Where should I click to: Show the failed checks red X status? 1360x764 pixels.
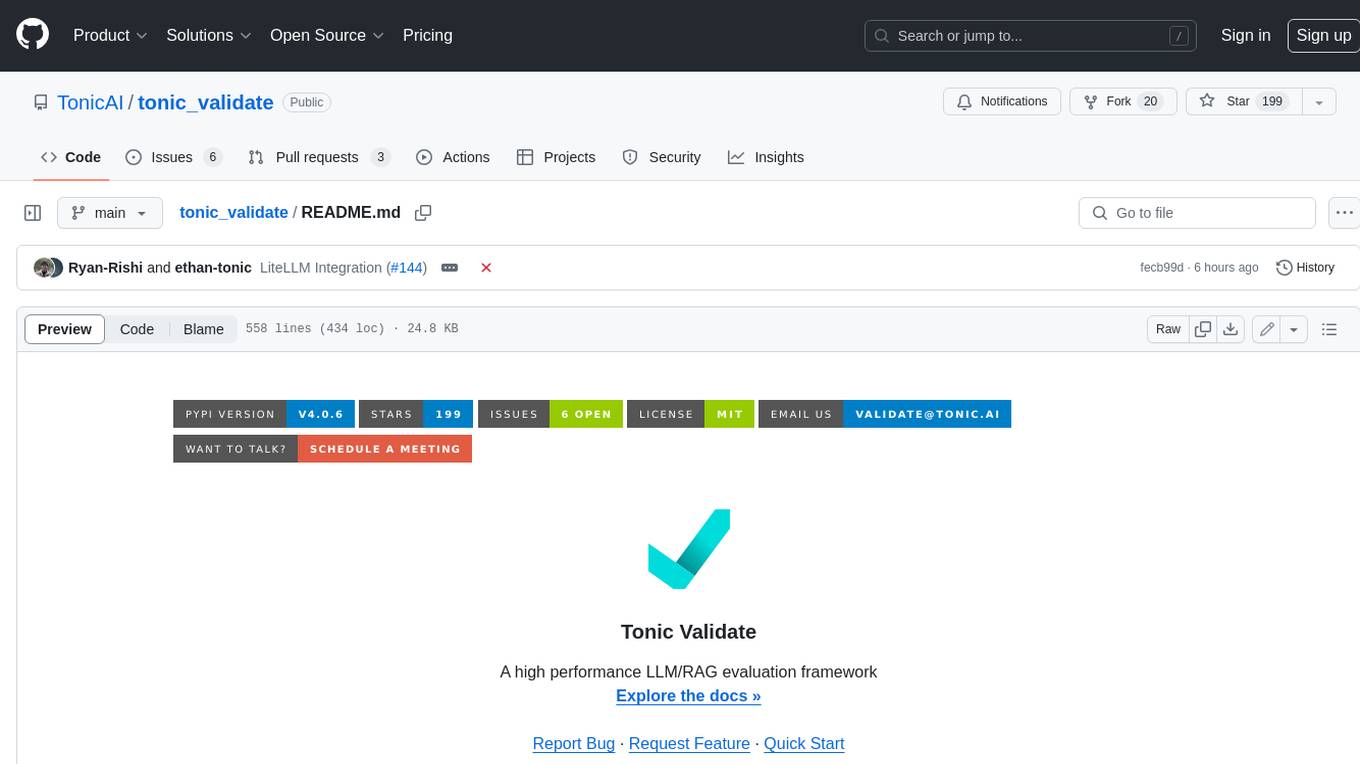(486, 268)
